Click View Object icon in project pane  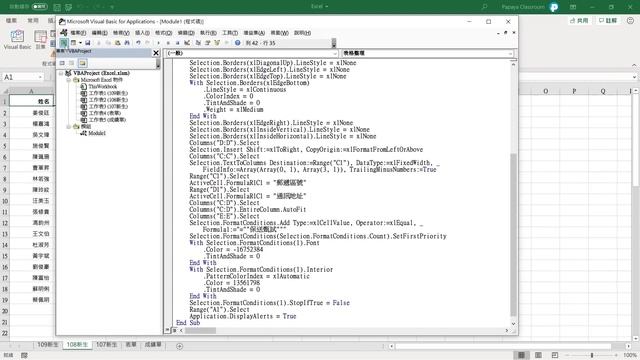point(71,63)
